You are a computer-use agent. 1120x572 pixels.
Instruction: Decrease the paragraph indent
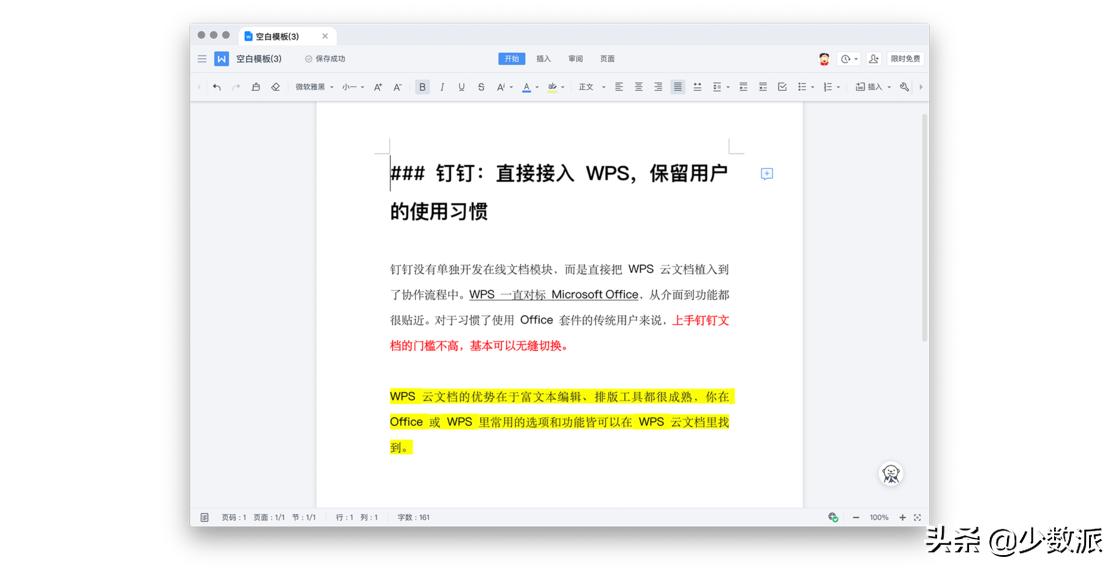pos(743,87)
